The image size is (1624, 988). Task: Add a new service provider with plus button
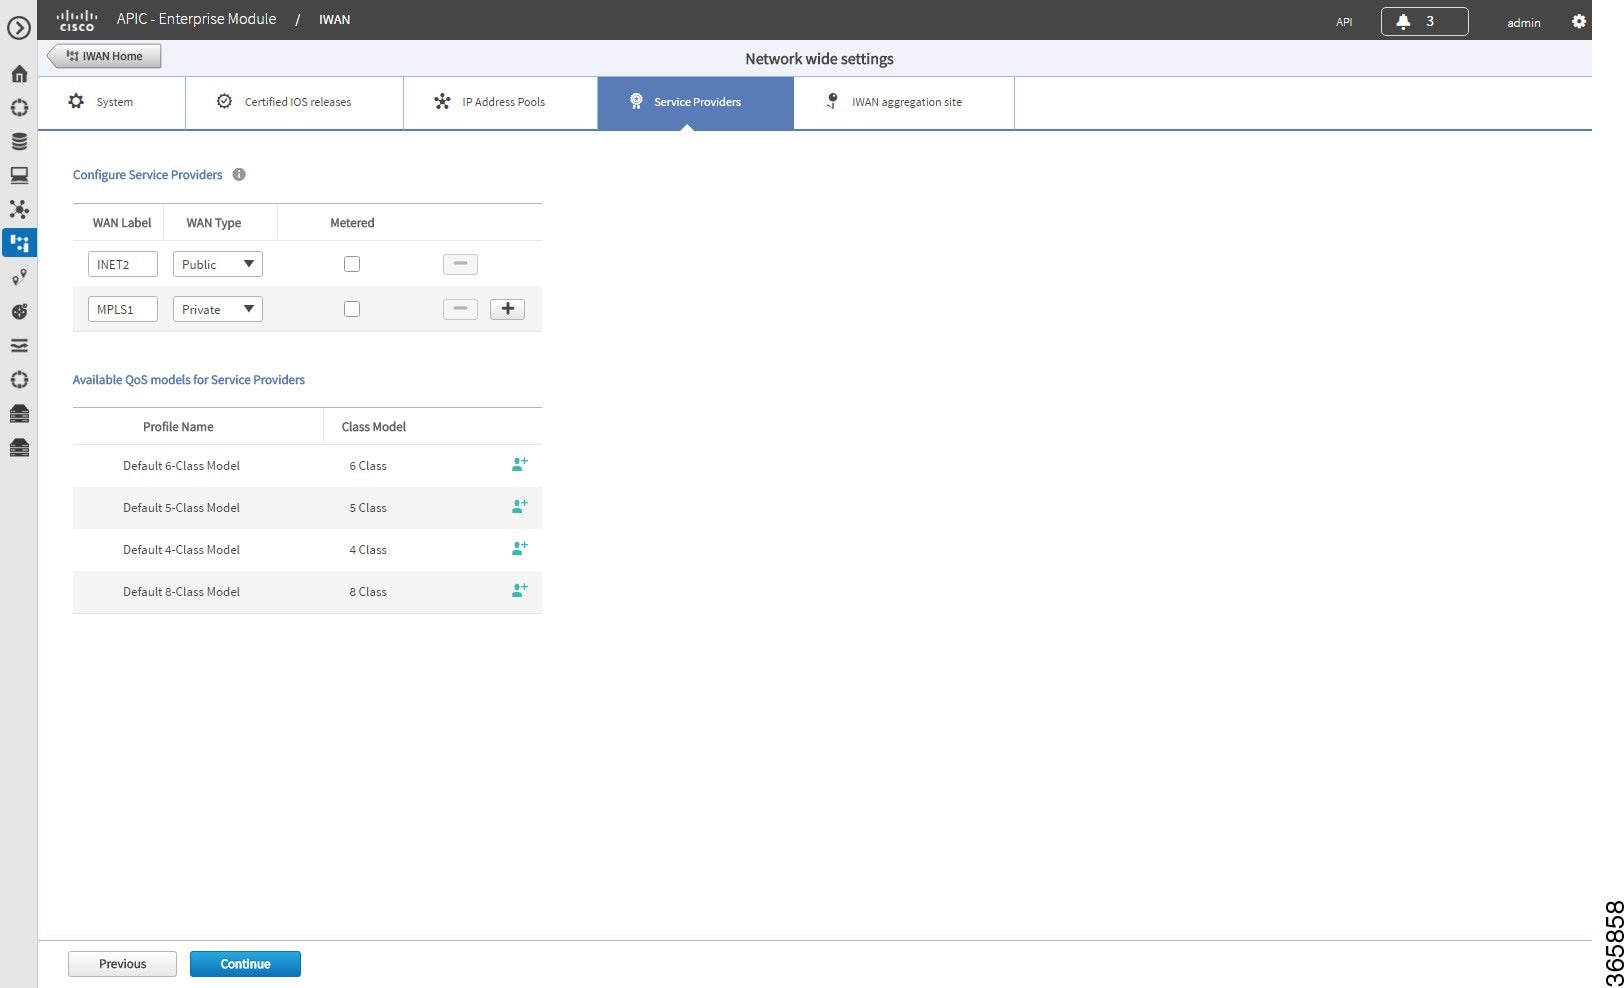[x=507, y=309]
